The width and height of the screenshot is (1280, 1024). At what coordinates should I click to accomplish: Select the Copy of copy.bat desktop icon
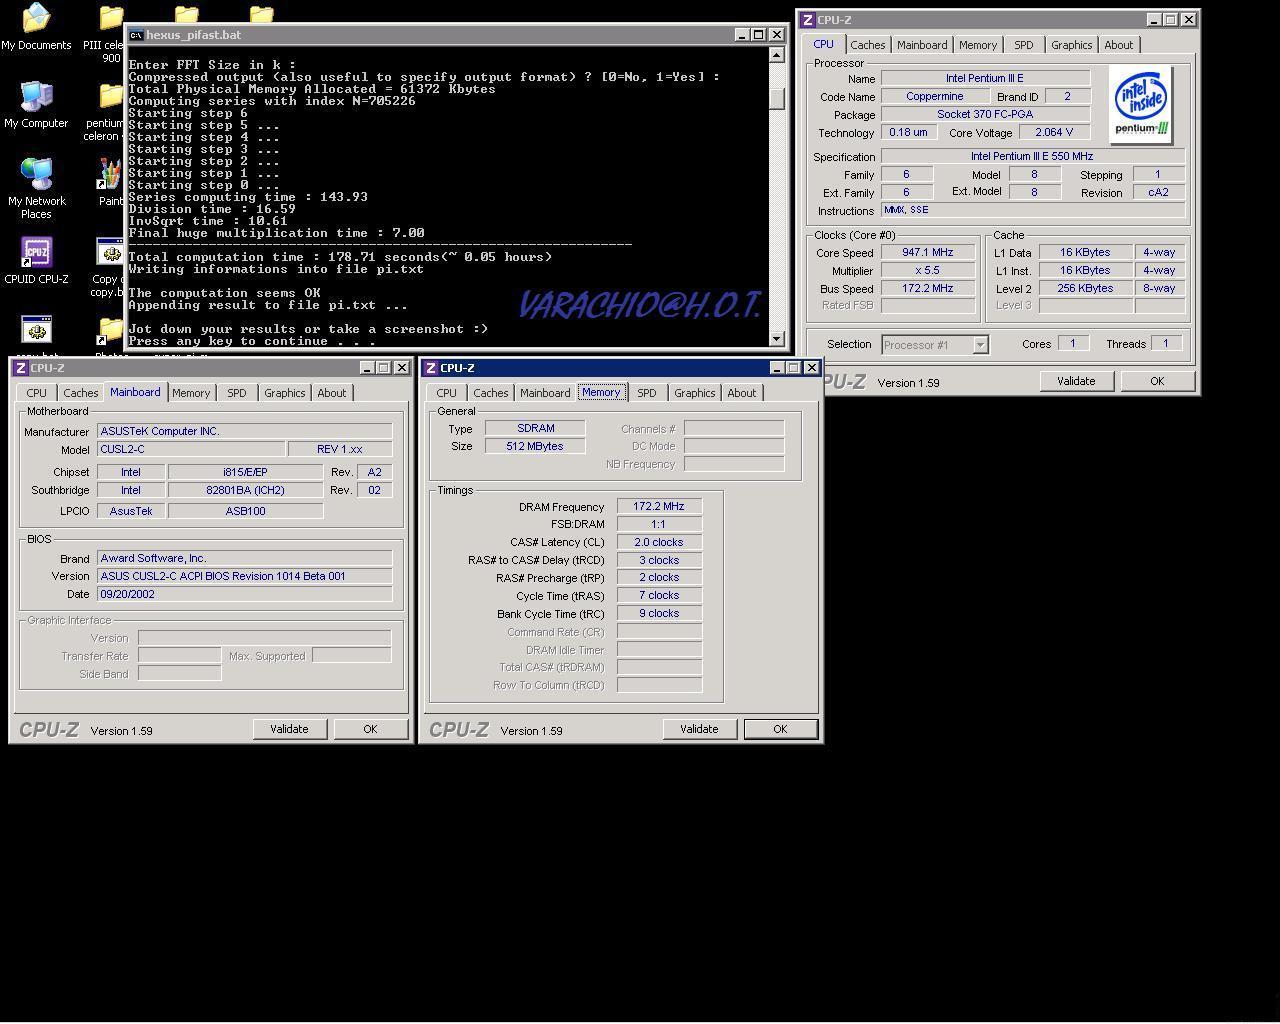pyautogui.click(x=108, y=267)
